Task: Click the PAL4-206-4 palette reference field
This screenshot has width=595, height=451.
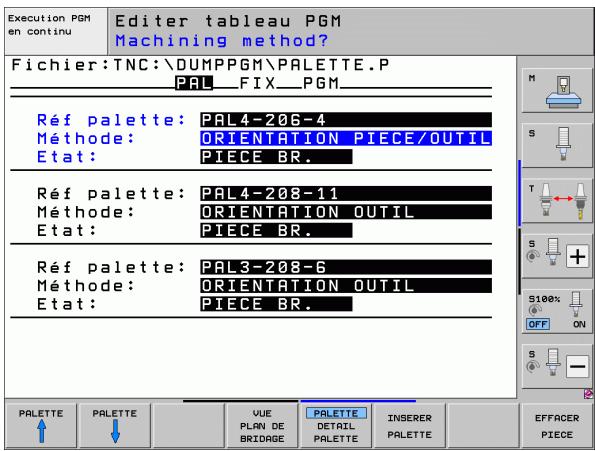Action: pos(346,120)
